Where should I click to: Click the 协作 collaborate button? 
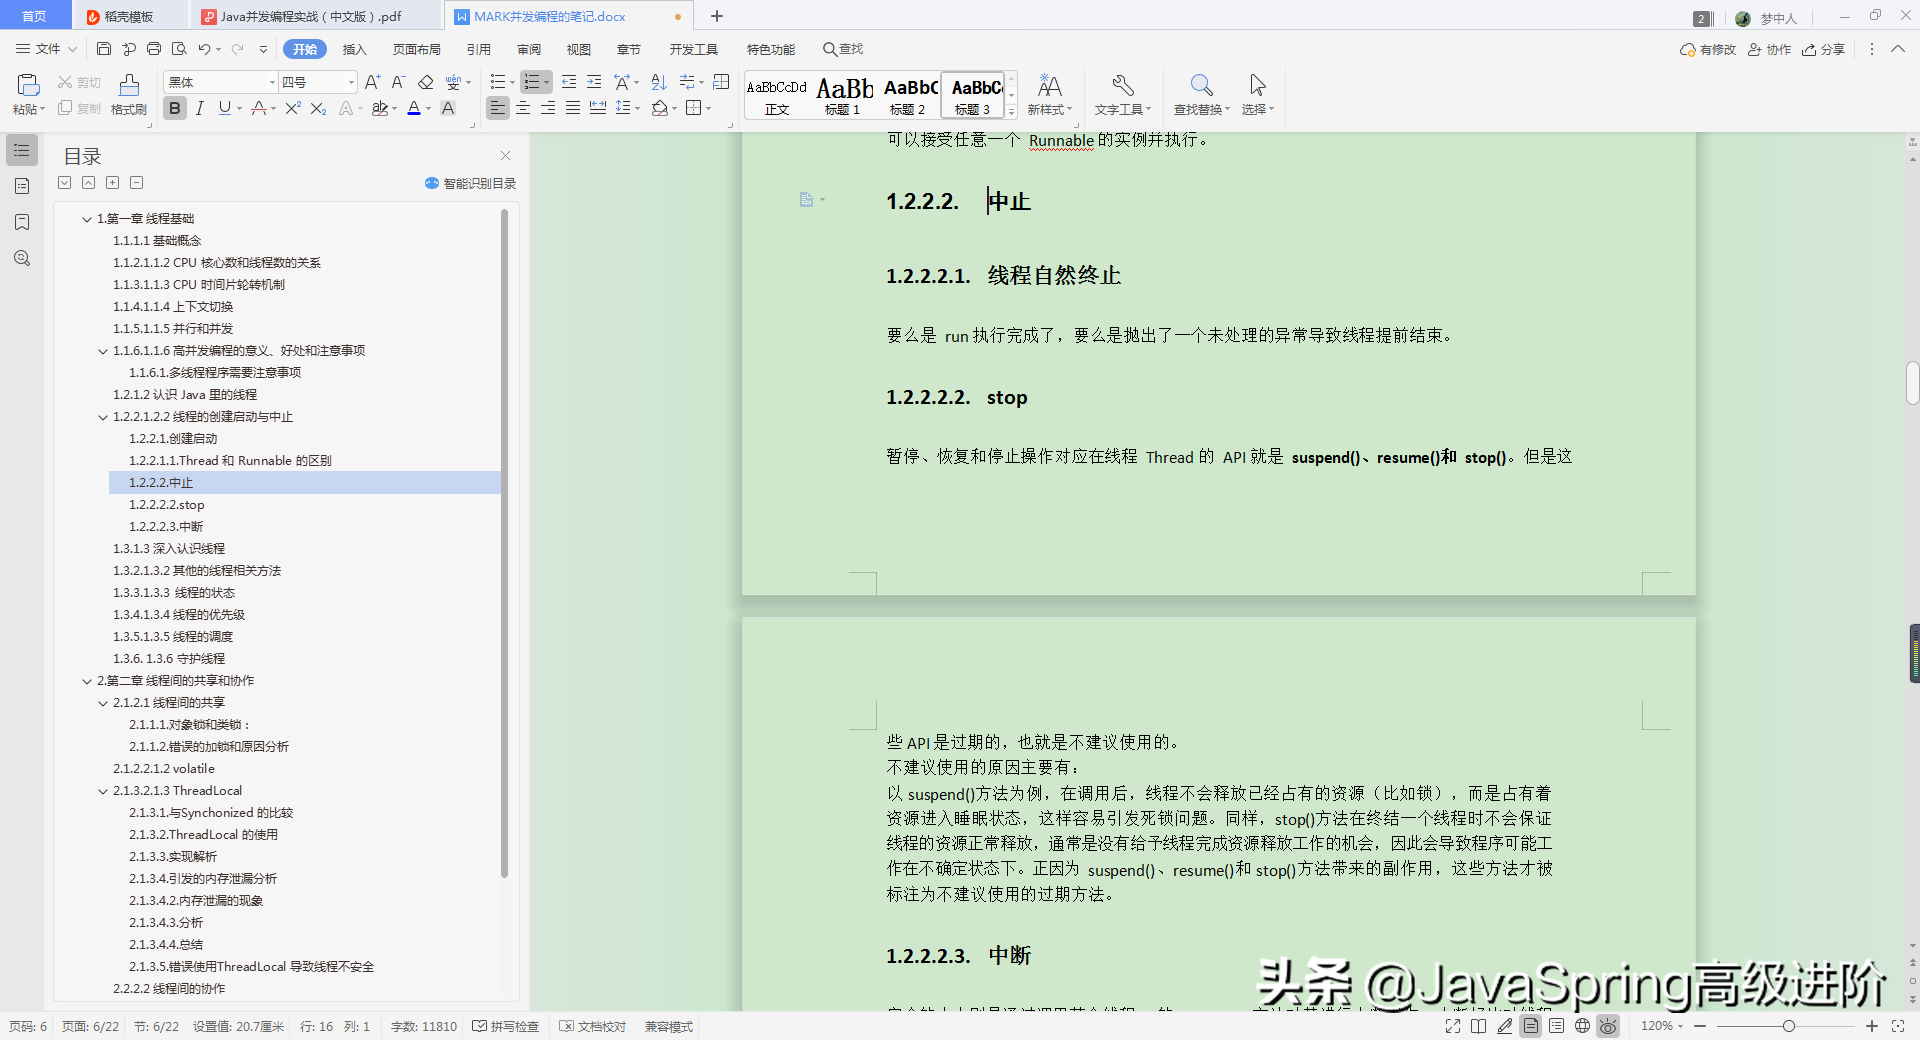click(1770, 49)
